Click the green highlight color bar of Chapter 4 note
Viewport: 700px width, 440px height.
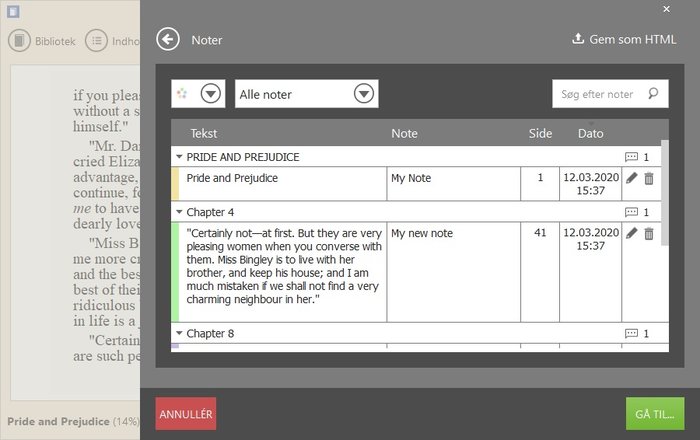click(x=175, y=272)
